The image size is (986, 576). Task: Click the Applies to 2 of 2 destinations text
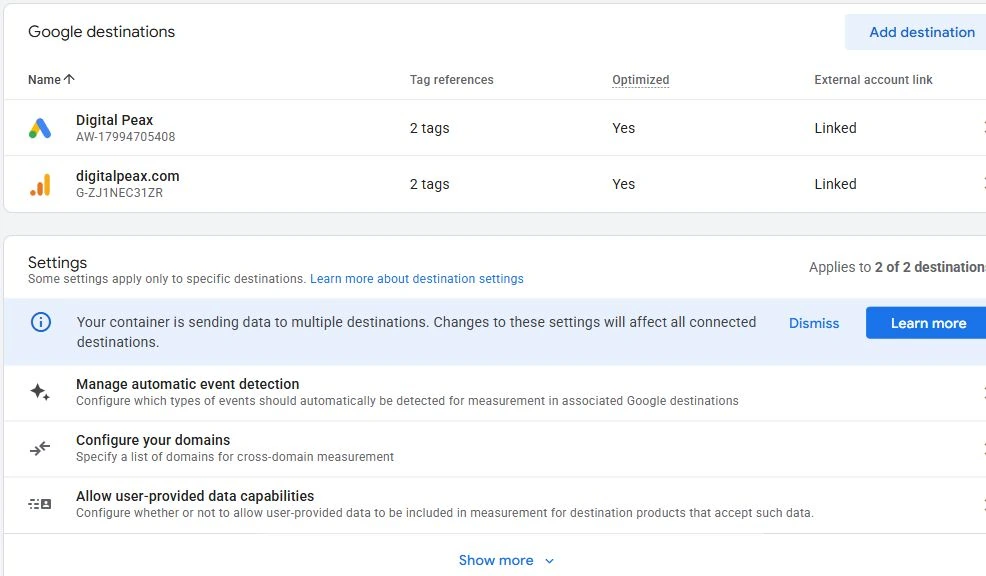click(897, 267)
